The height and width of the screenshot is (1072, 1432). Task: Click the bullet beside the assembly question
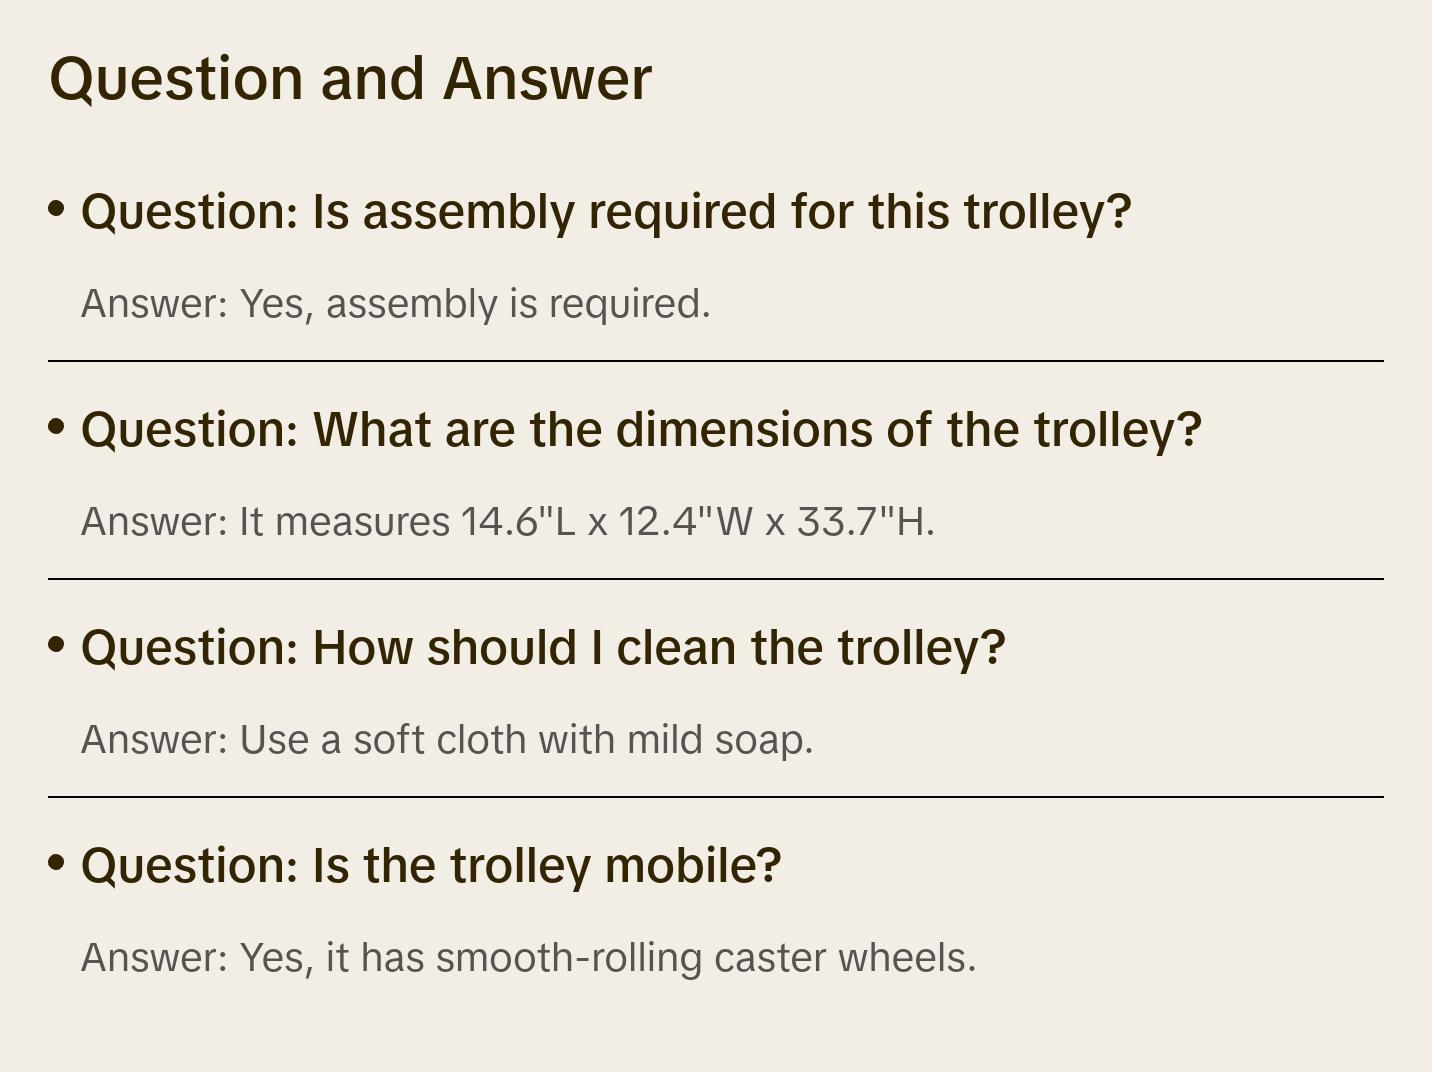57,209
